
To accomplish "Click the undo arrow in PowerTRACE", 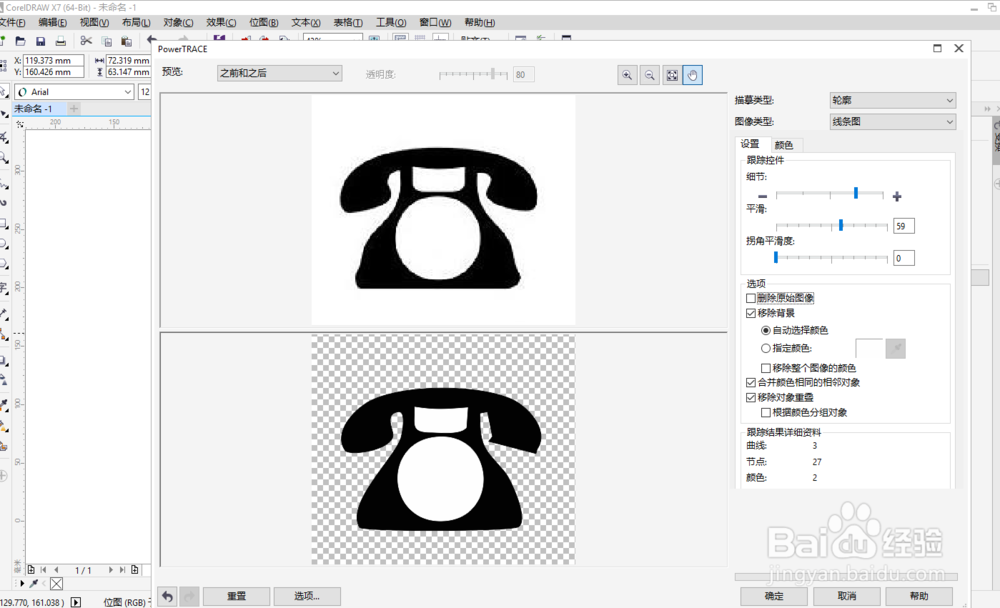I will click(167, 597).
